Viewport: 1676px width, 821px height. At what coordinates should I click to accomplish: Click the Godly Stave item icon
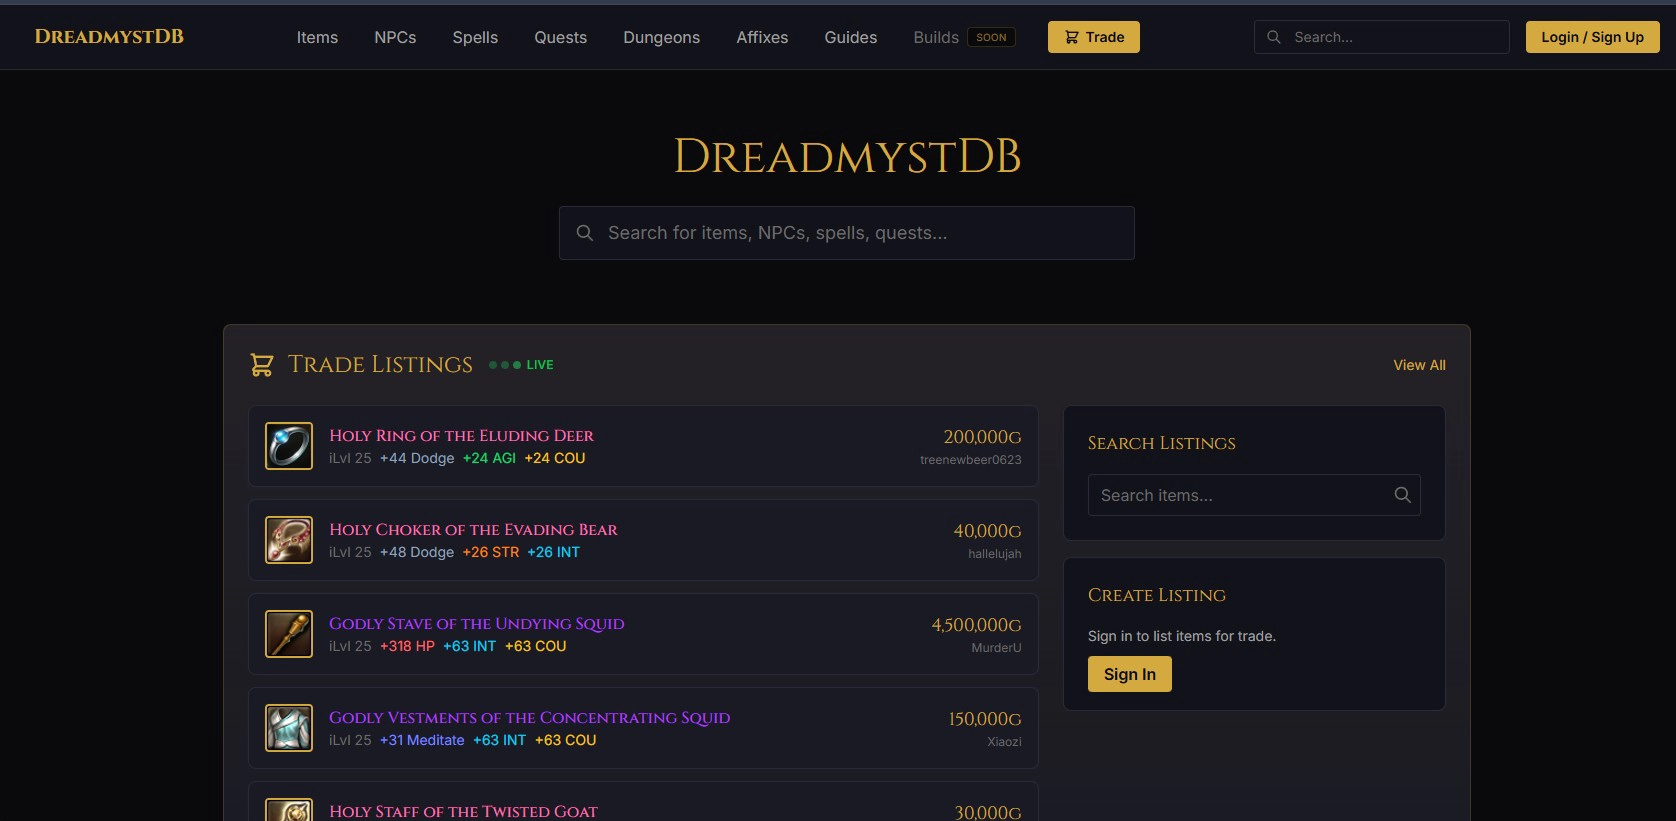coord(289,634)
